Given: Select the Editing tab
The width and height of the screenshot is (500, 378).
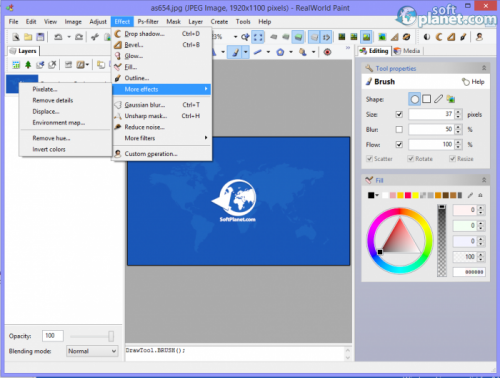Looking at the screenshot, I should pos(374,51).
